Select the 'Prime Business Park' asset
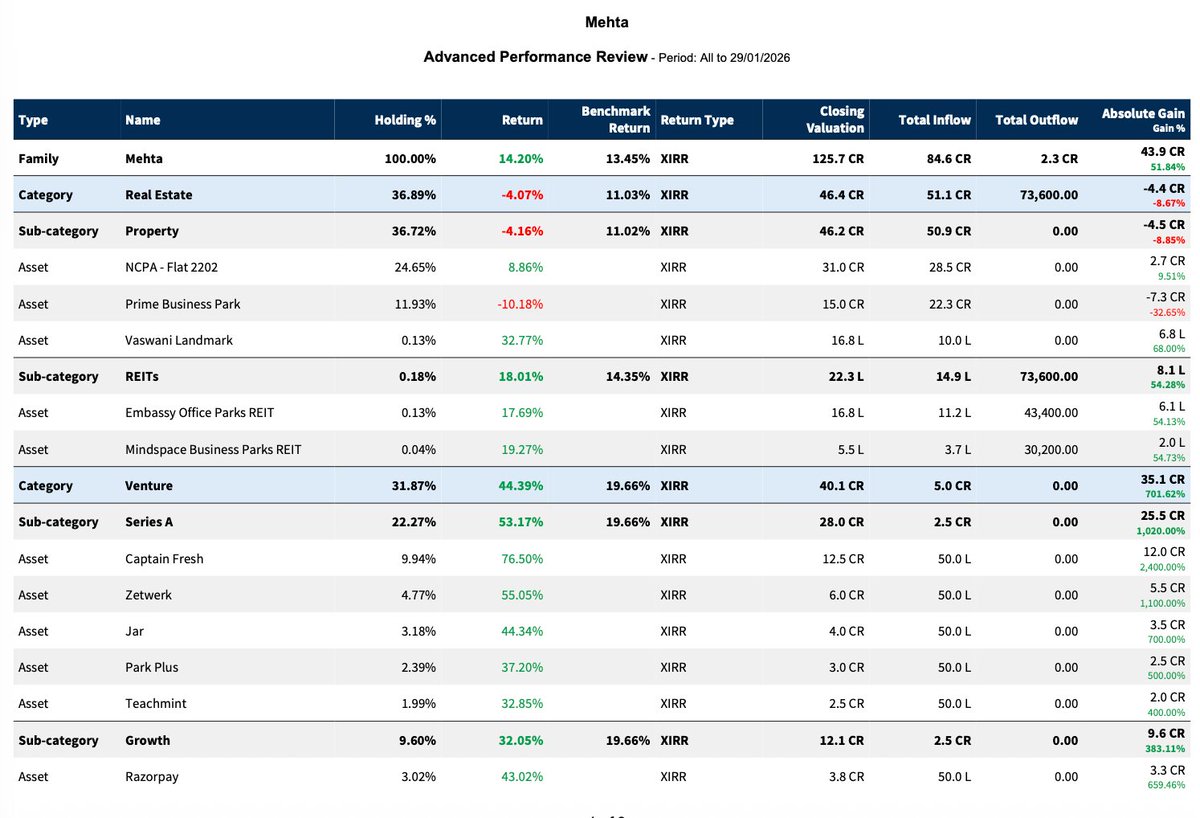The width and height of the screenshot is (1200, 818). point(183,304)
